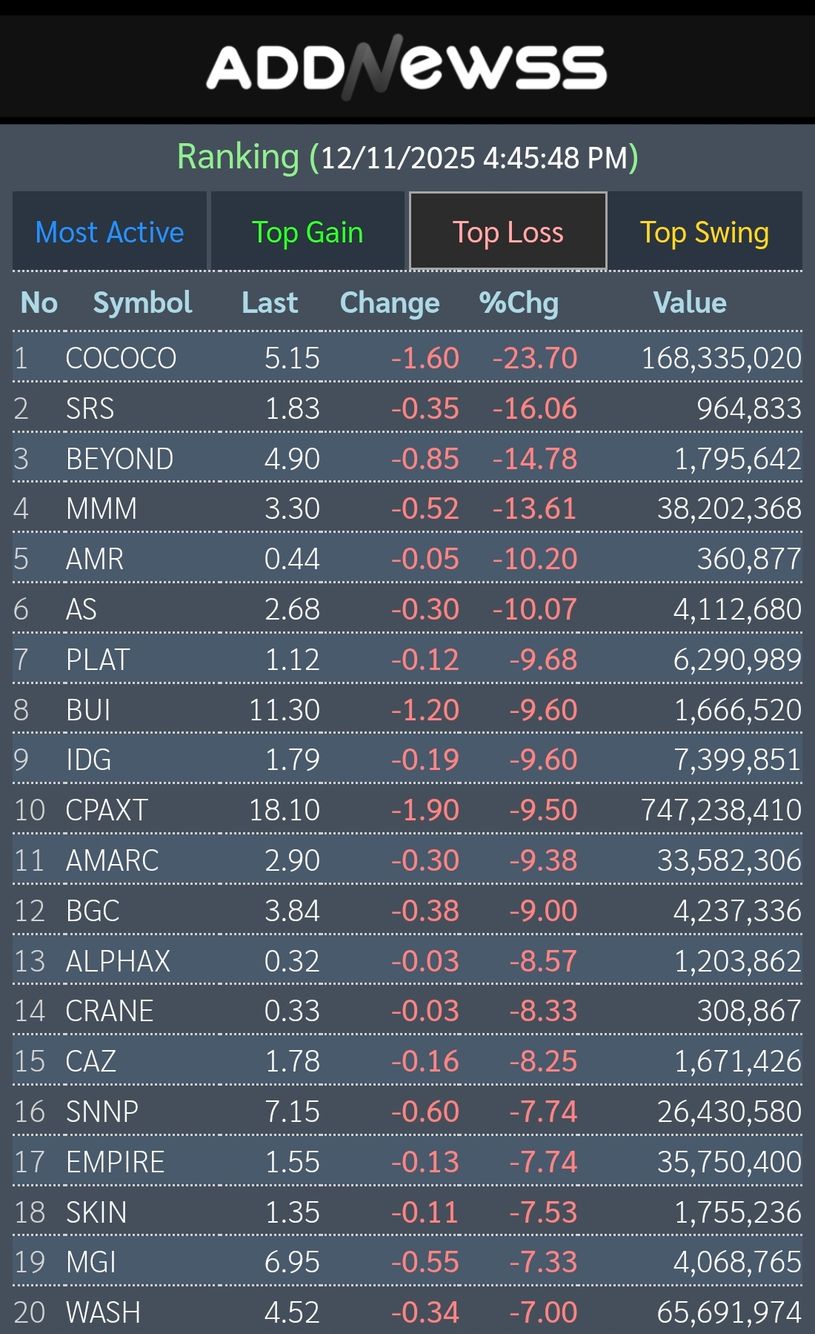Click the Change column header
This screenshot has height=1334, width=815.
(x=389, y=302)
